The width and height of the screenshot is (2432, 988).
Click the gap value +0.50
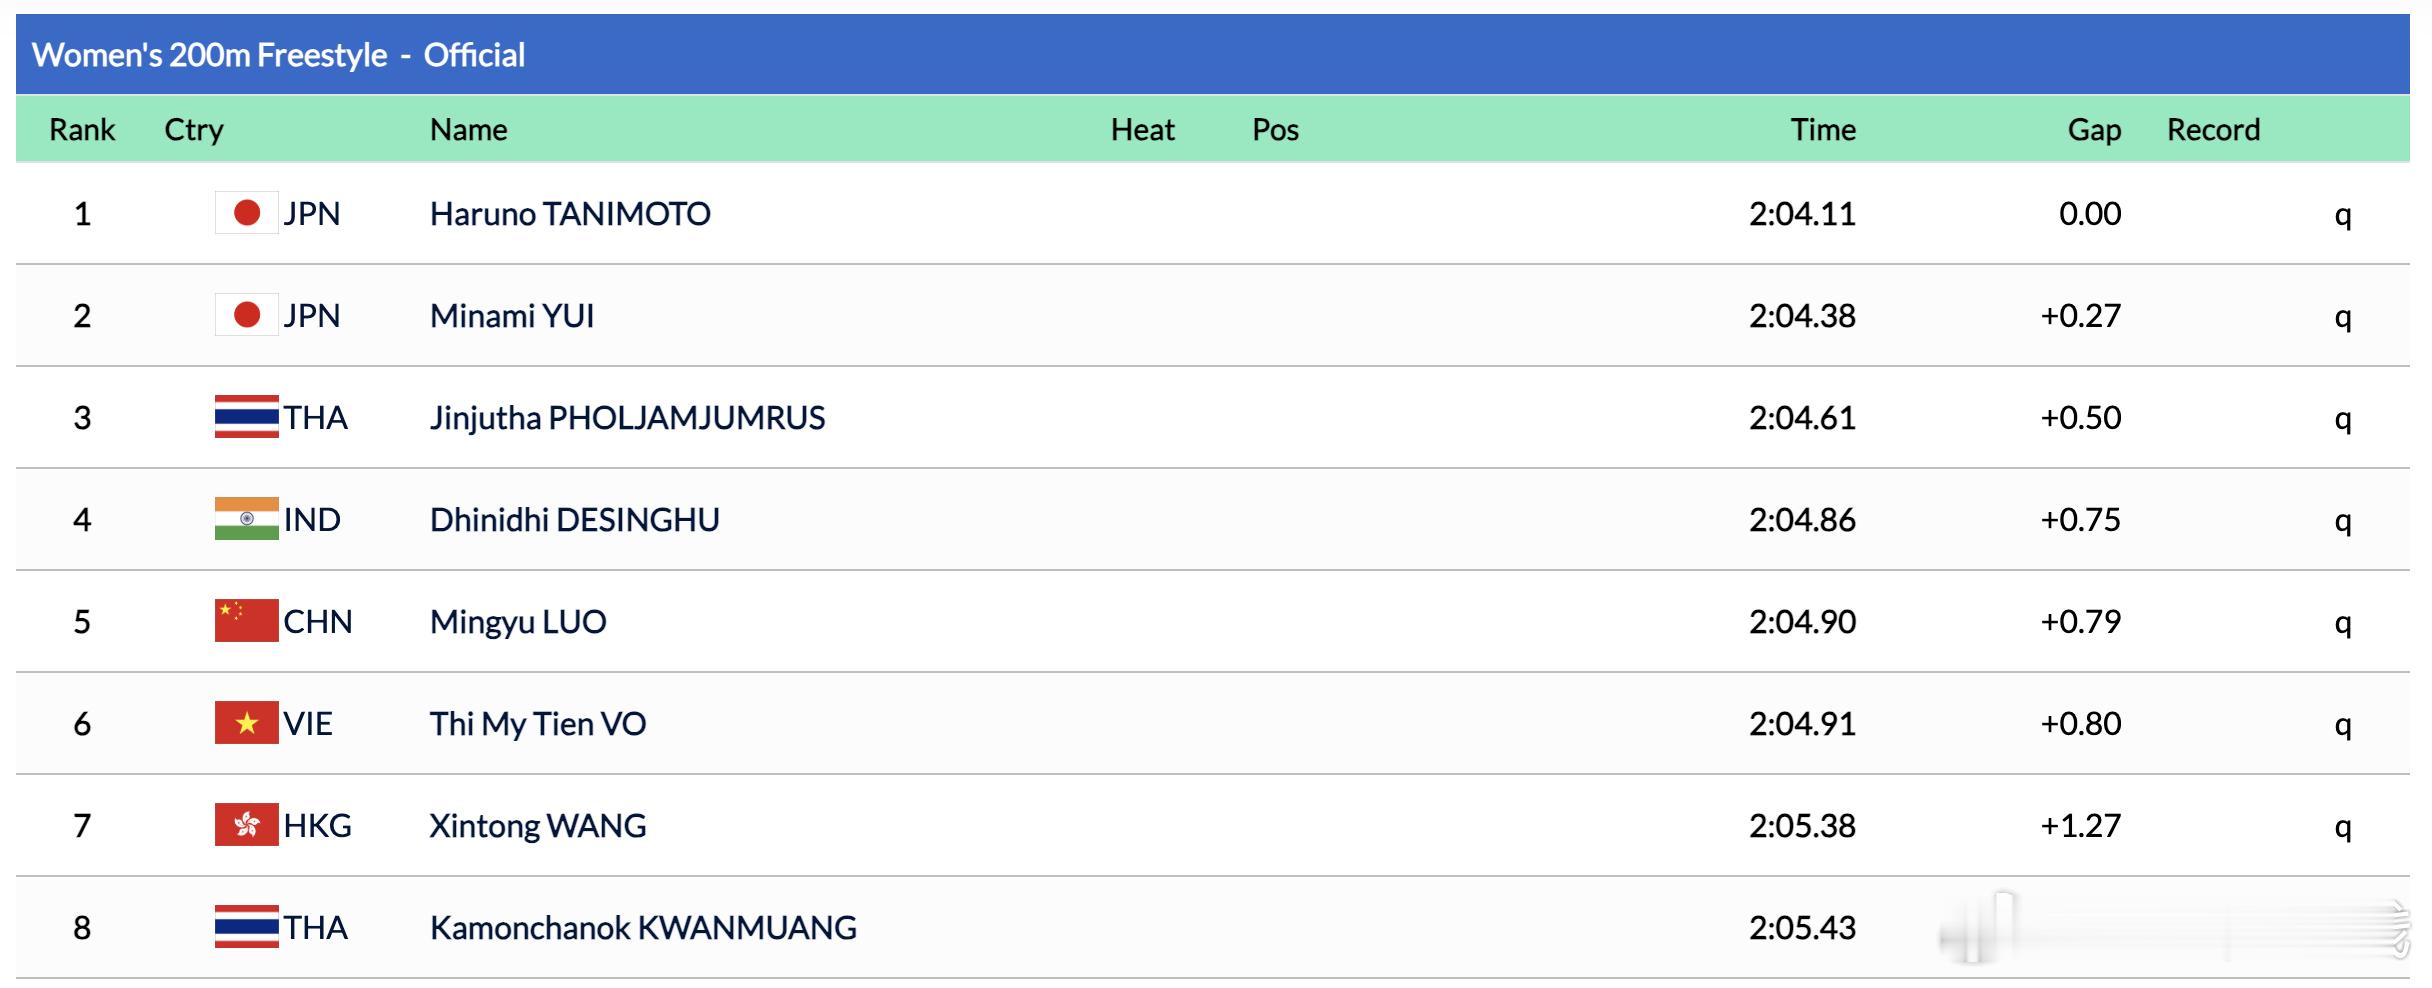(x=2081, y=418)
